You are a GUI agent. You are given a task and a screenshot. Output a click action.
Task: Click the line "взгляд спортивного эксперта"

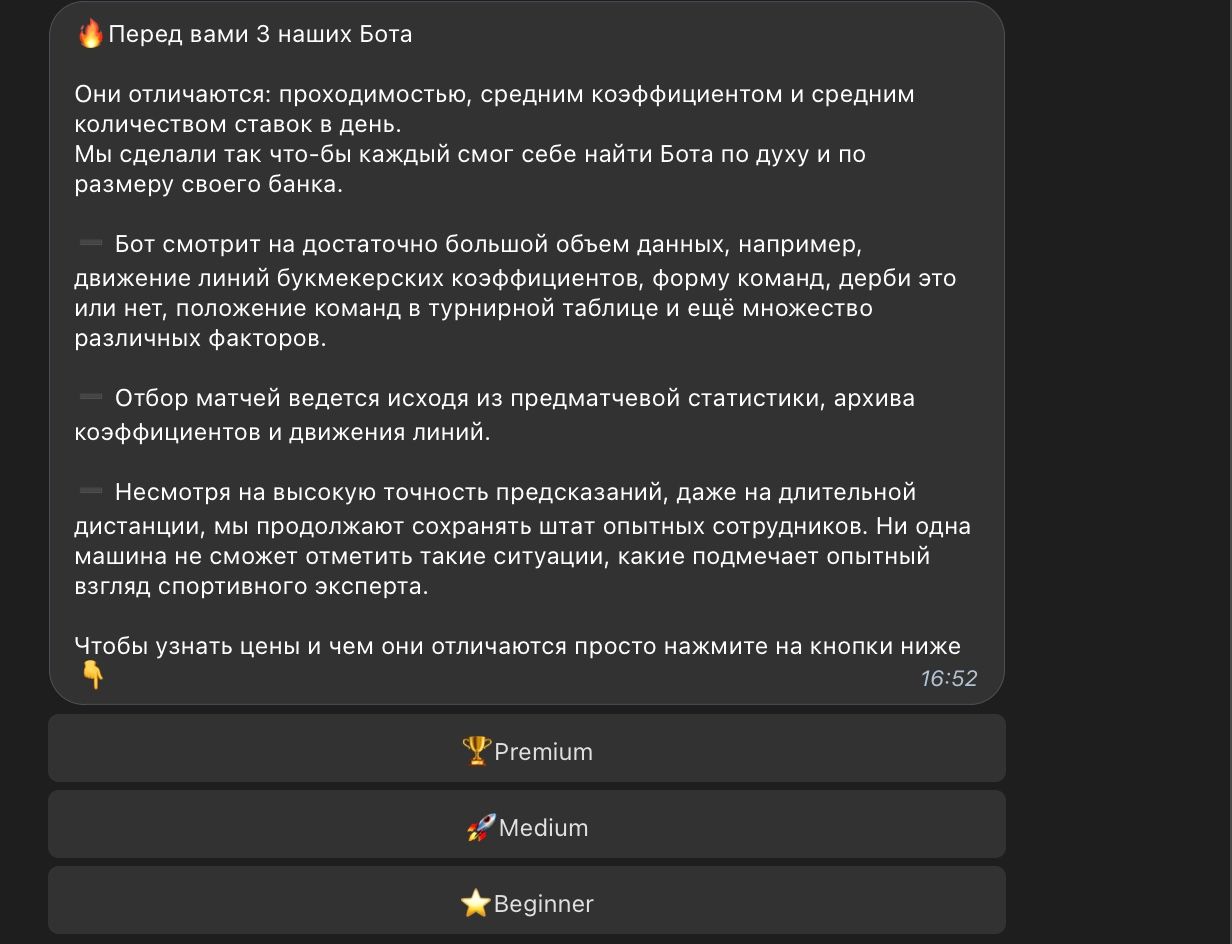click(252, 587)
